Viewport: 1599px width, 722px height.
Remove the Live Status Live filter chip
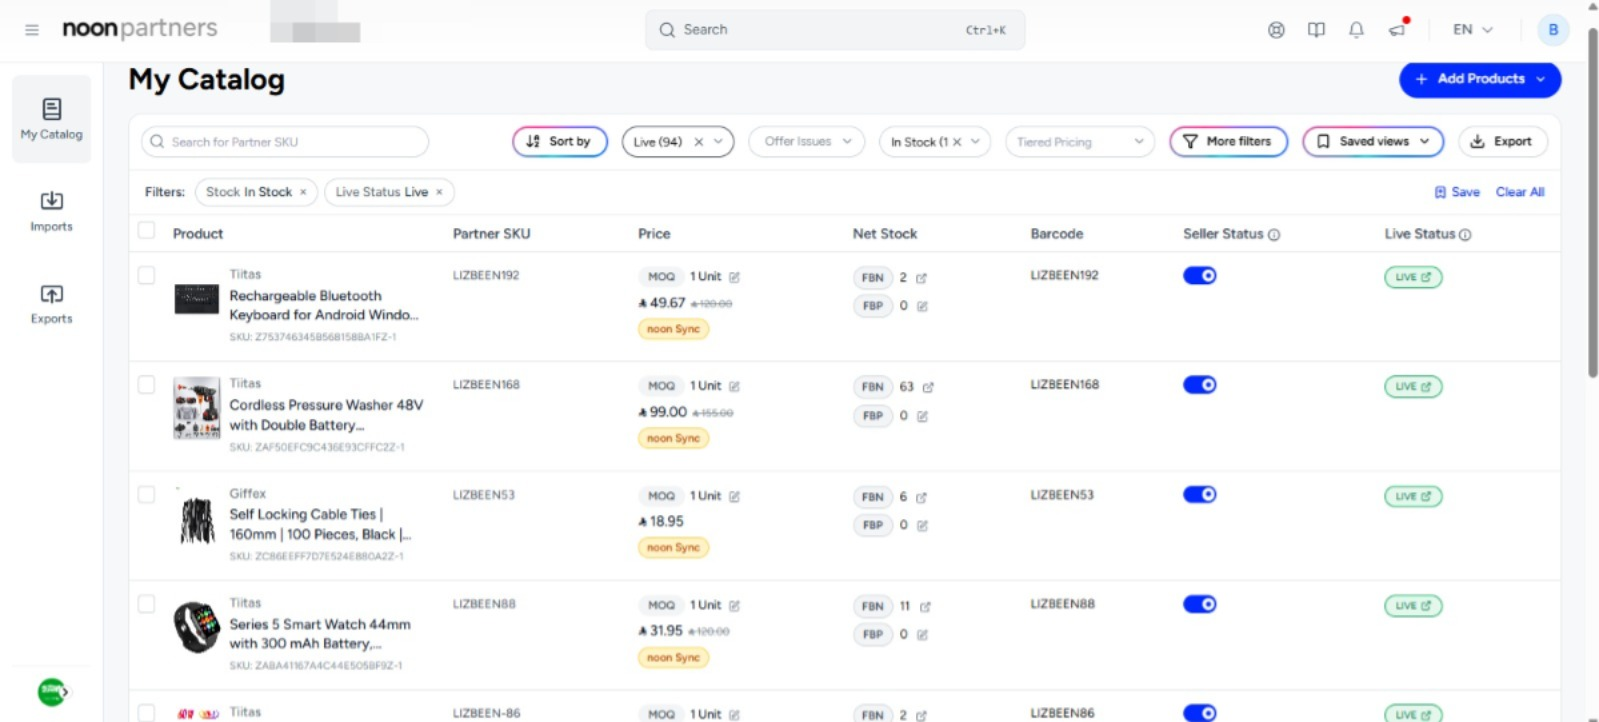(438, 192)
